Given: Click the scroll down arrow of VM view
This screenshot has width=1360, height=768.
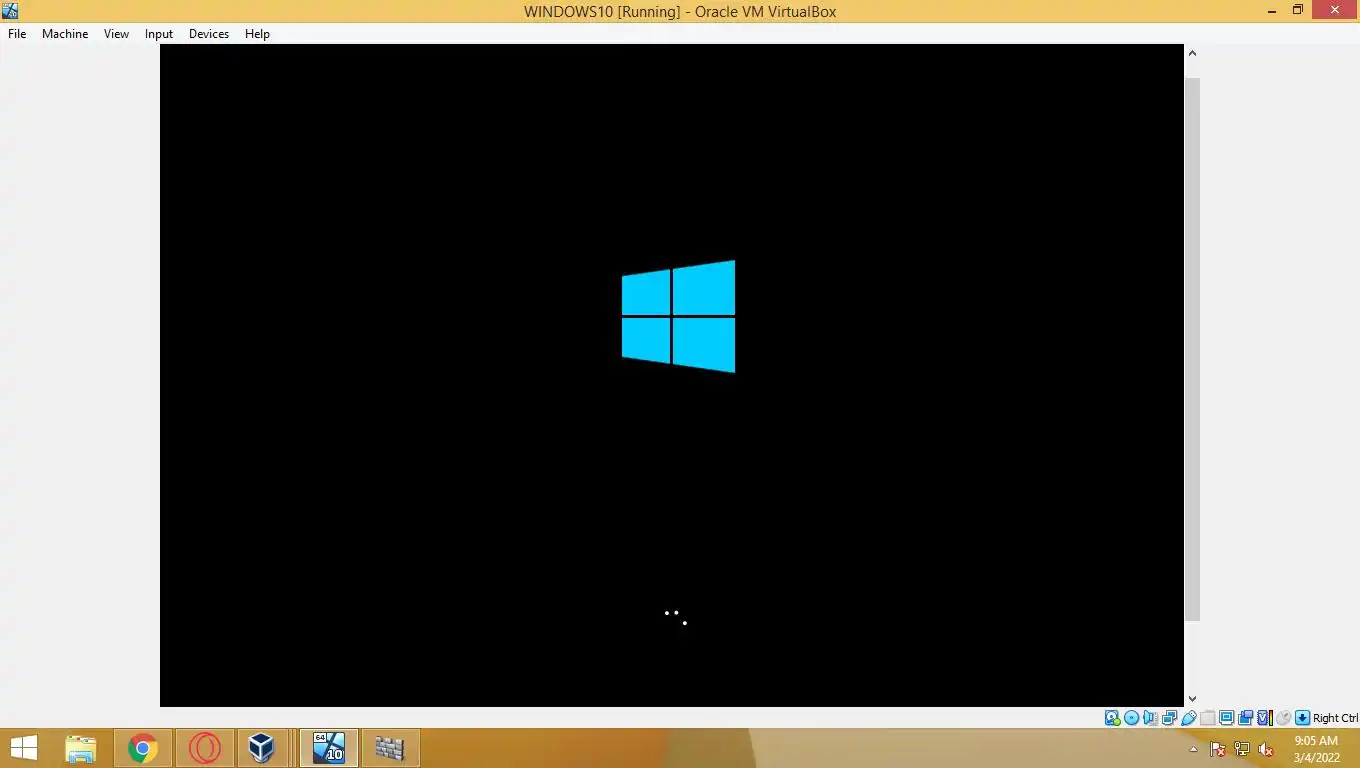Looking at the screenshot, I should (x=1192, y=699).
